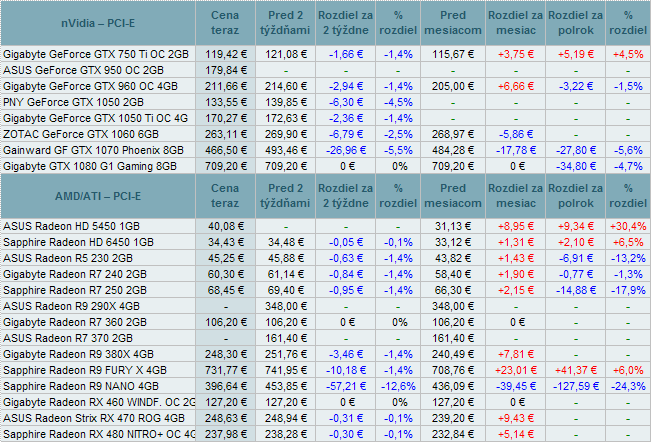Viewport: 651px width, 442px height.
Task: Click the "237,98 €" RX 480 price
Action: [x=225, y=434]
